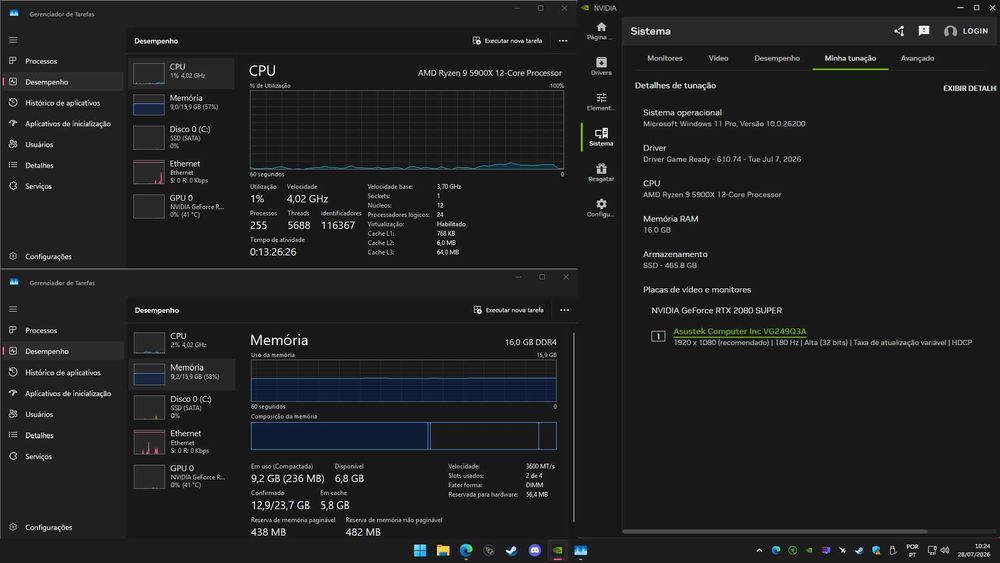Screen dimensions: 1000x563
Task: Click the 116367 Identificadores value
Action: [x=338, y=225]
